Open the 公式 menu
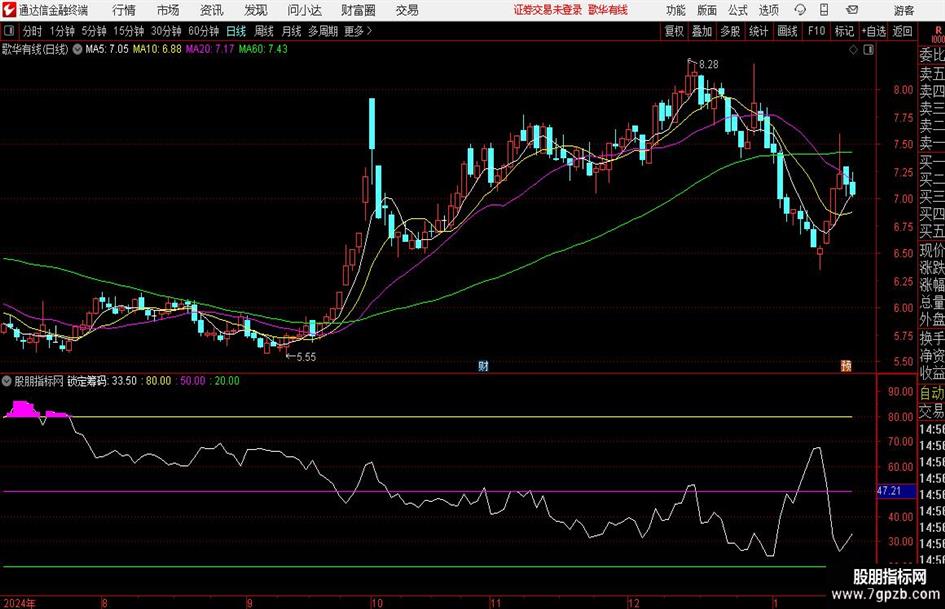Viewport: 945px width, 609px height. pos(738,10)
